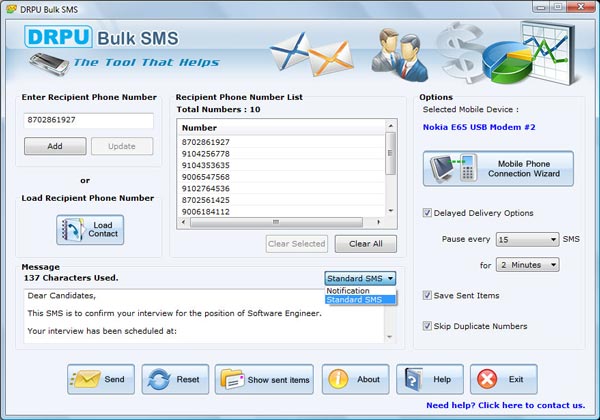Select number 8702861927 in the list
This screenshot has height=420, width=600.
pos(282,142)
